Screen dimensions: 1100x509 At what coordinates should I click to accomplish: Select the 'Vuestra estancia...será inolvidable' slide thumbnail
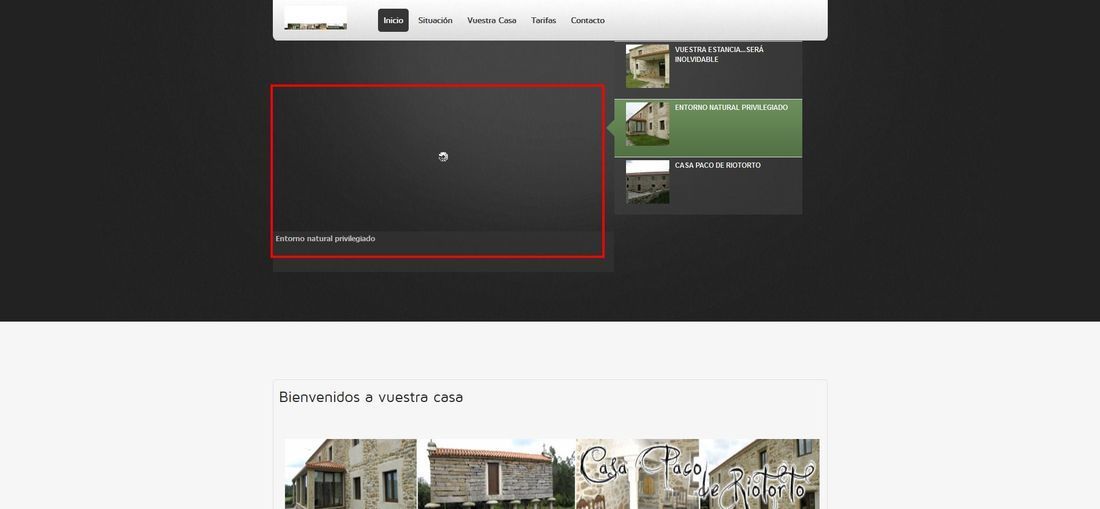pyautogui.click(x=648, y=66)
